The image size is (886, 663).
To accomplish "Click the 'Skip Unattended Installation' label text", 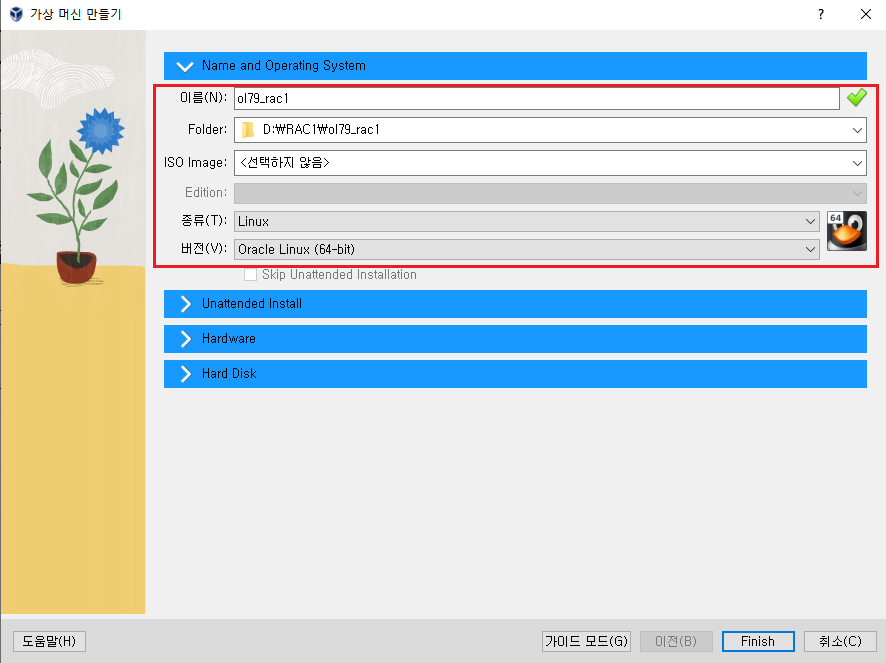I will (x=339, y=275).
